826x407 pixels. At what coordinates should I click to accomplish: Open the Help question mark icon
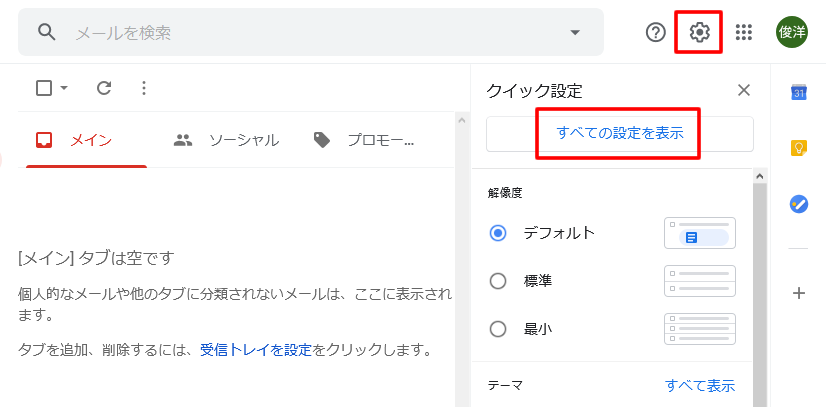tap(656, 32)
